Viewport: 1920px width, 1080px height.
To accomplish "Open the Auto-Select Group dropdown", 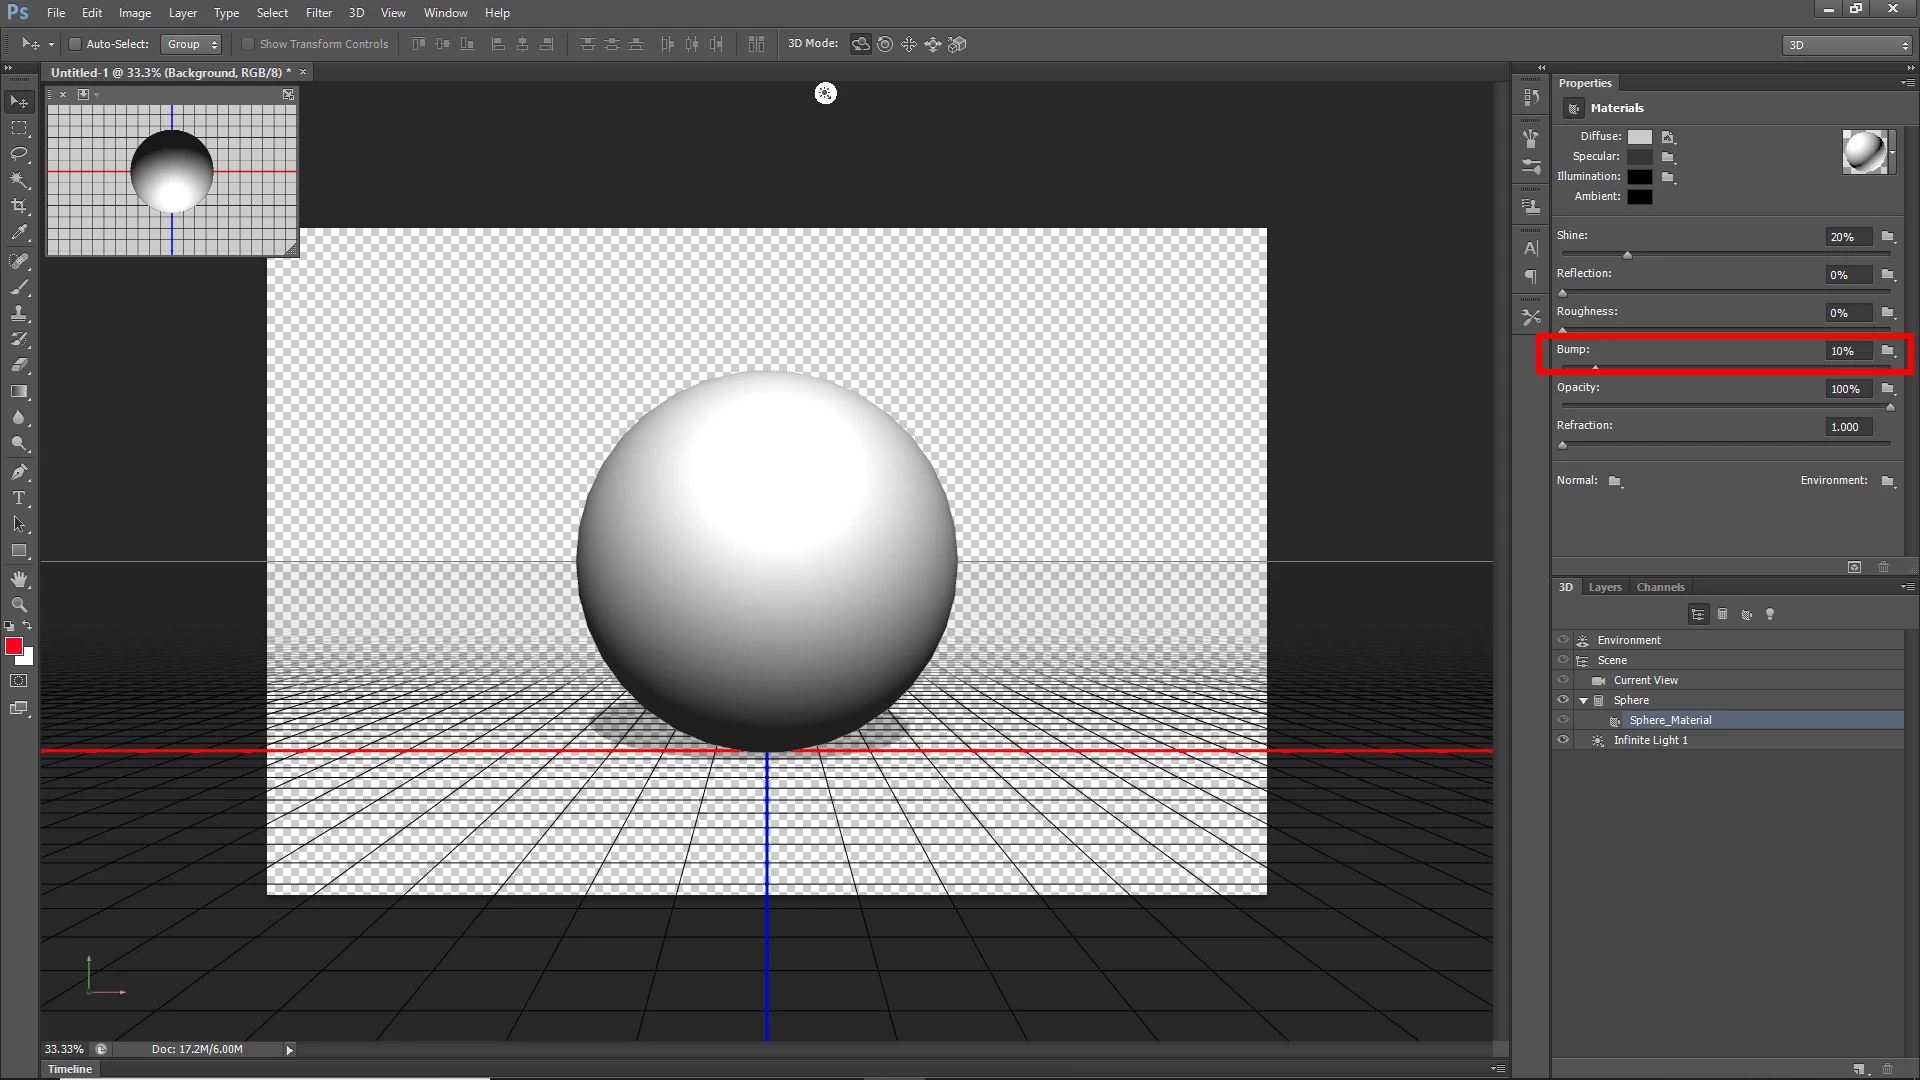I will (x=192, y=44).
